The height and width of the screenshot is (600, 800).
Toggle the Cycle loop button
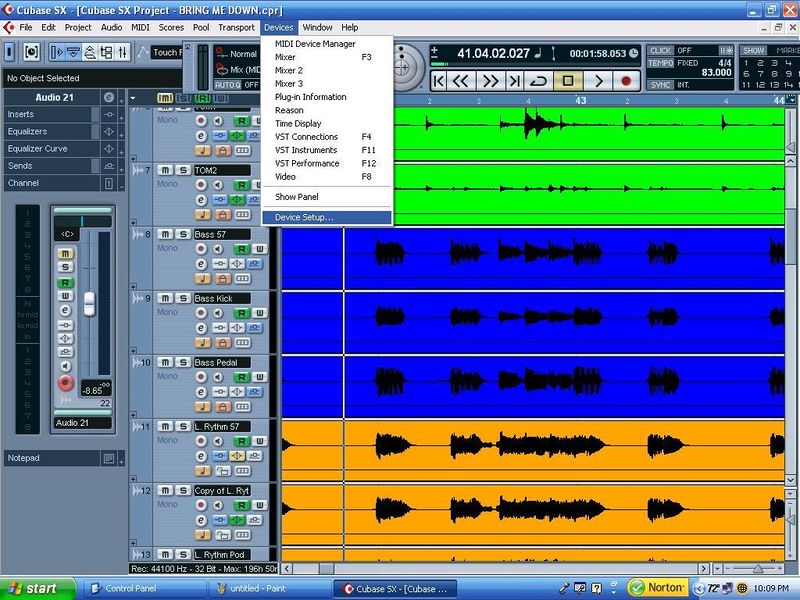pyautogui.click(x=539, y=81)
